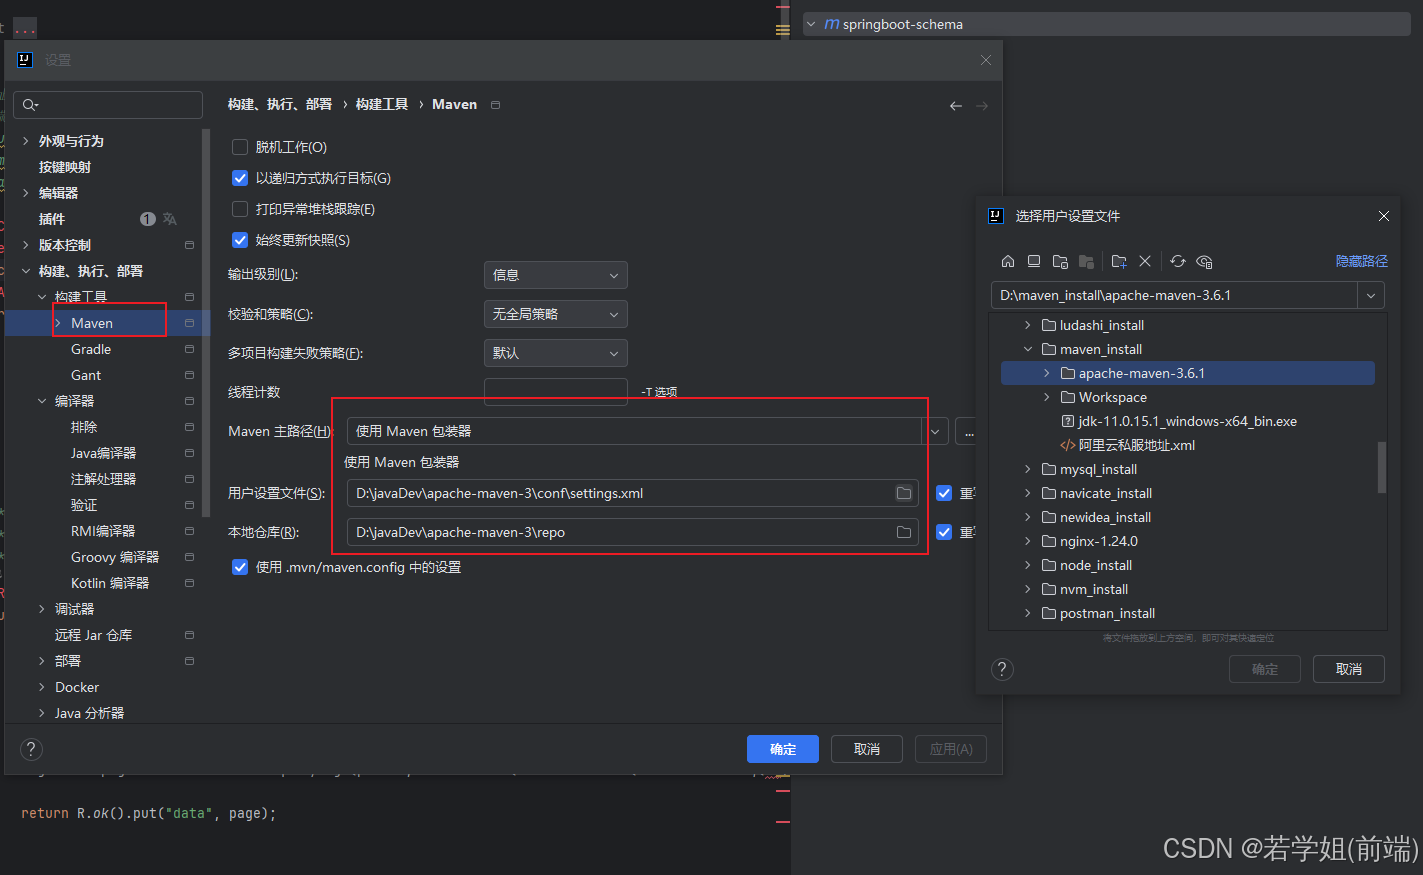Click the 隐藏路径 link
The height and width of the screenshot is (875, 1423).
tap(1361, 261)
